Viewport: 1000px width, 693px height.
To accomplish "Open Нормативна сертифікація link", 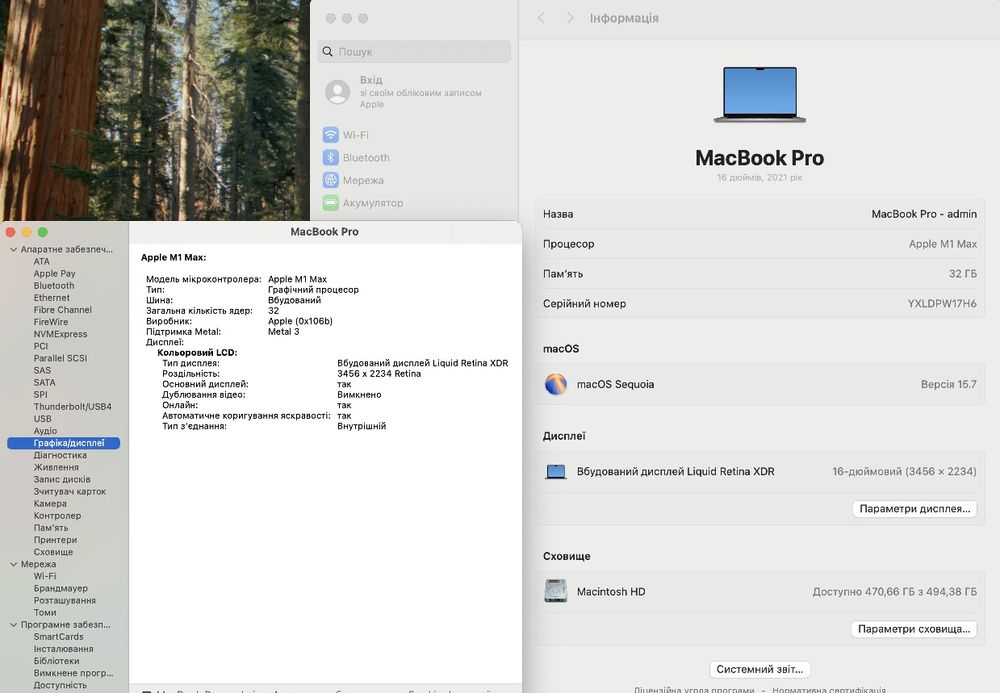I will click(828, 689).
